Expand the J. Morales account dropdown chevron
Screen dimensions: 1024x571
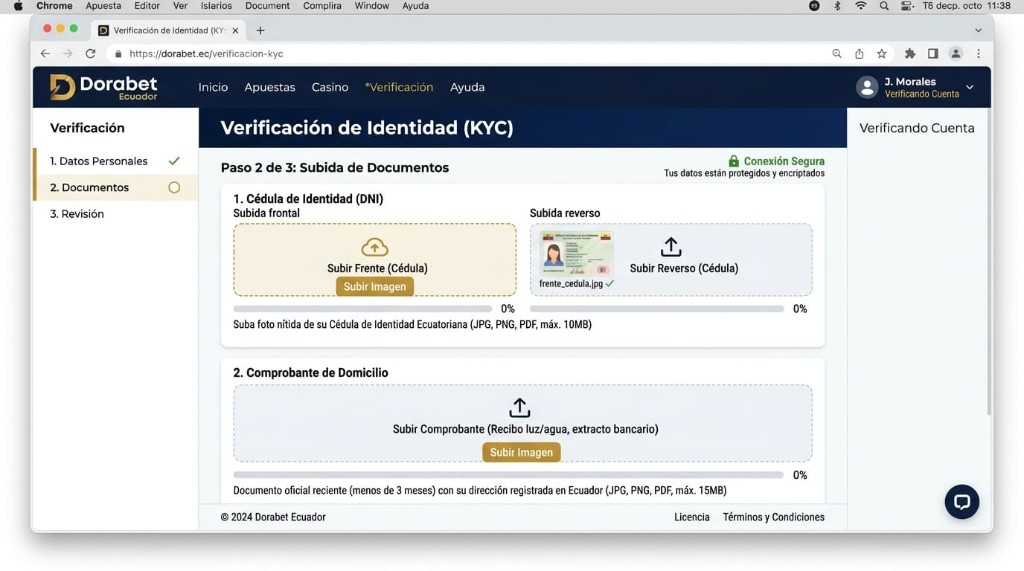click(x=970, y=87)
